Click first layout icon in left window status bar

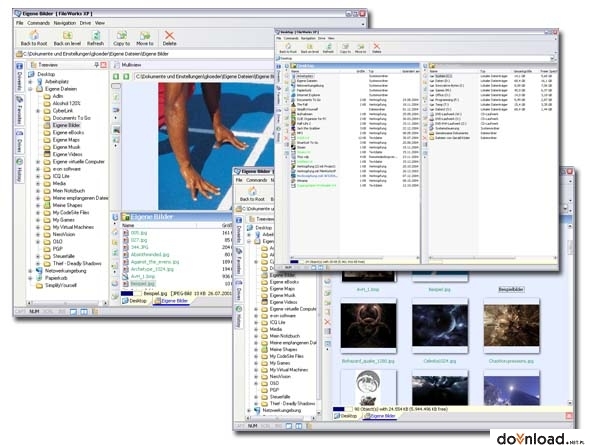(73, 312)
